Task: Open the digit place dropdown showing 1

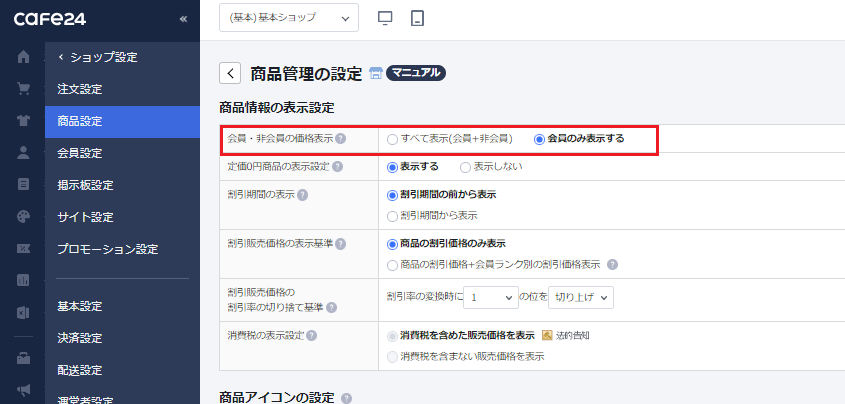Action: point(491,297)
